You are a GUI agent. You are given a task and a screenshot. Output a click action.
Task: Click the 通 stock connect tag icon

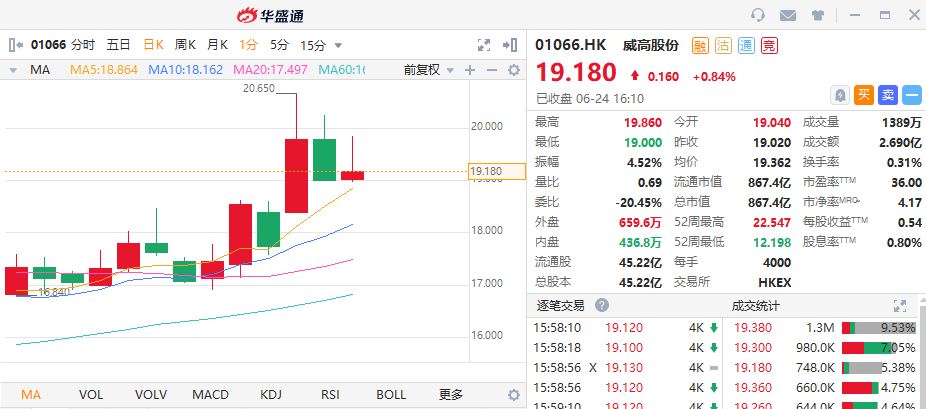point(746,45)
